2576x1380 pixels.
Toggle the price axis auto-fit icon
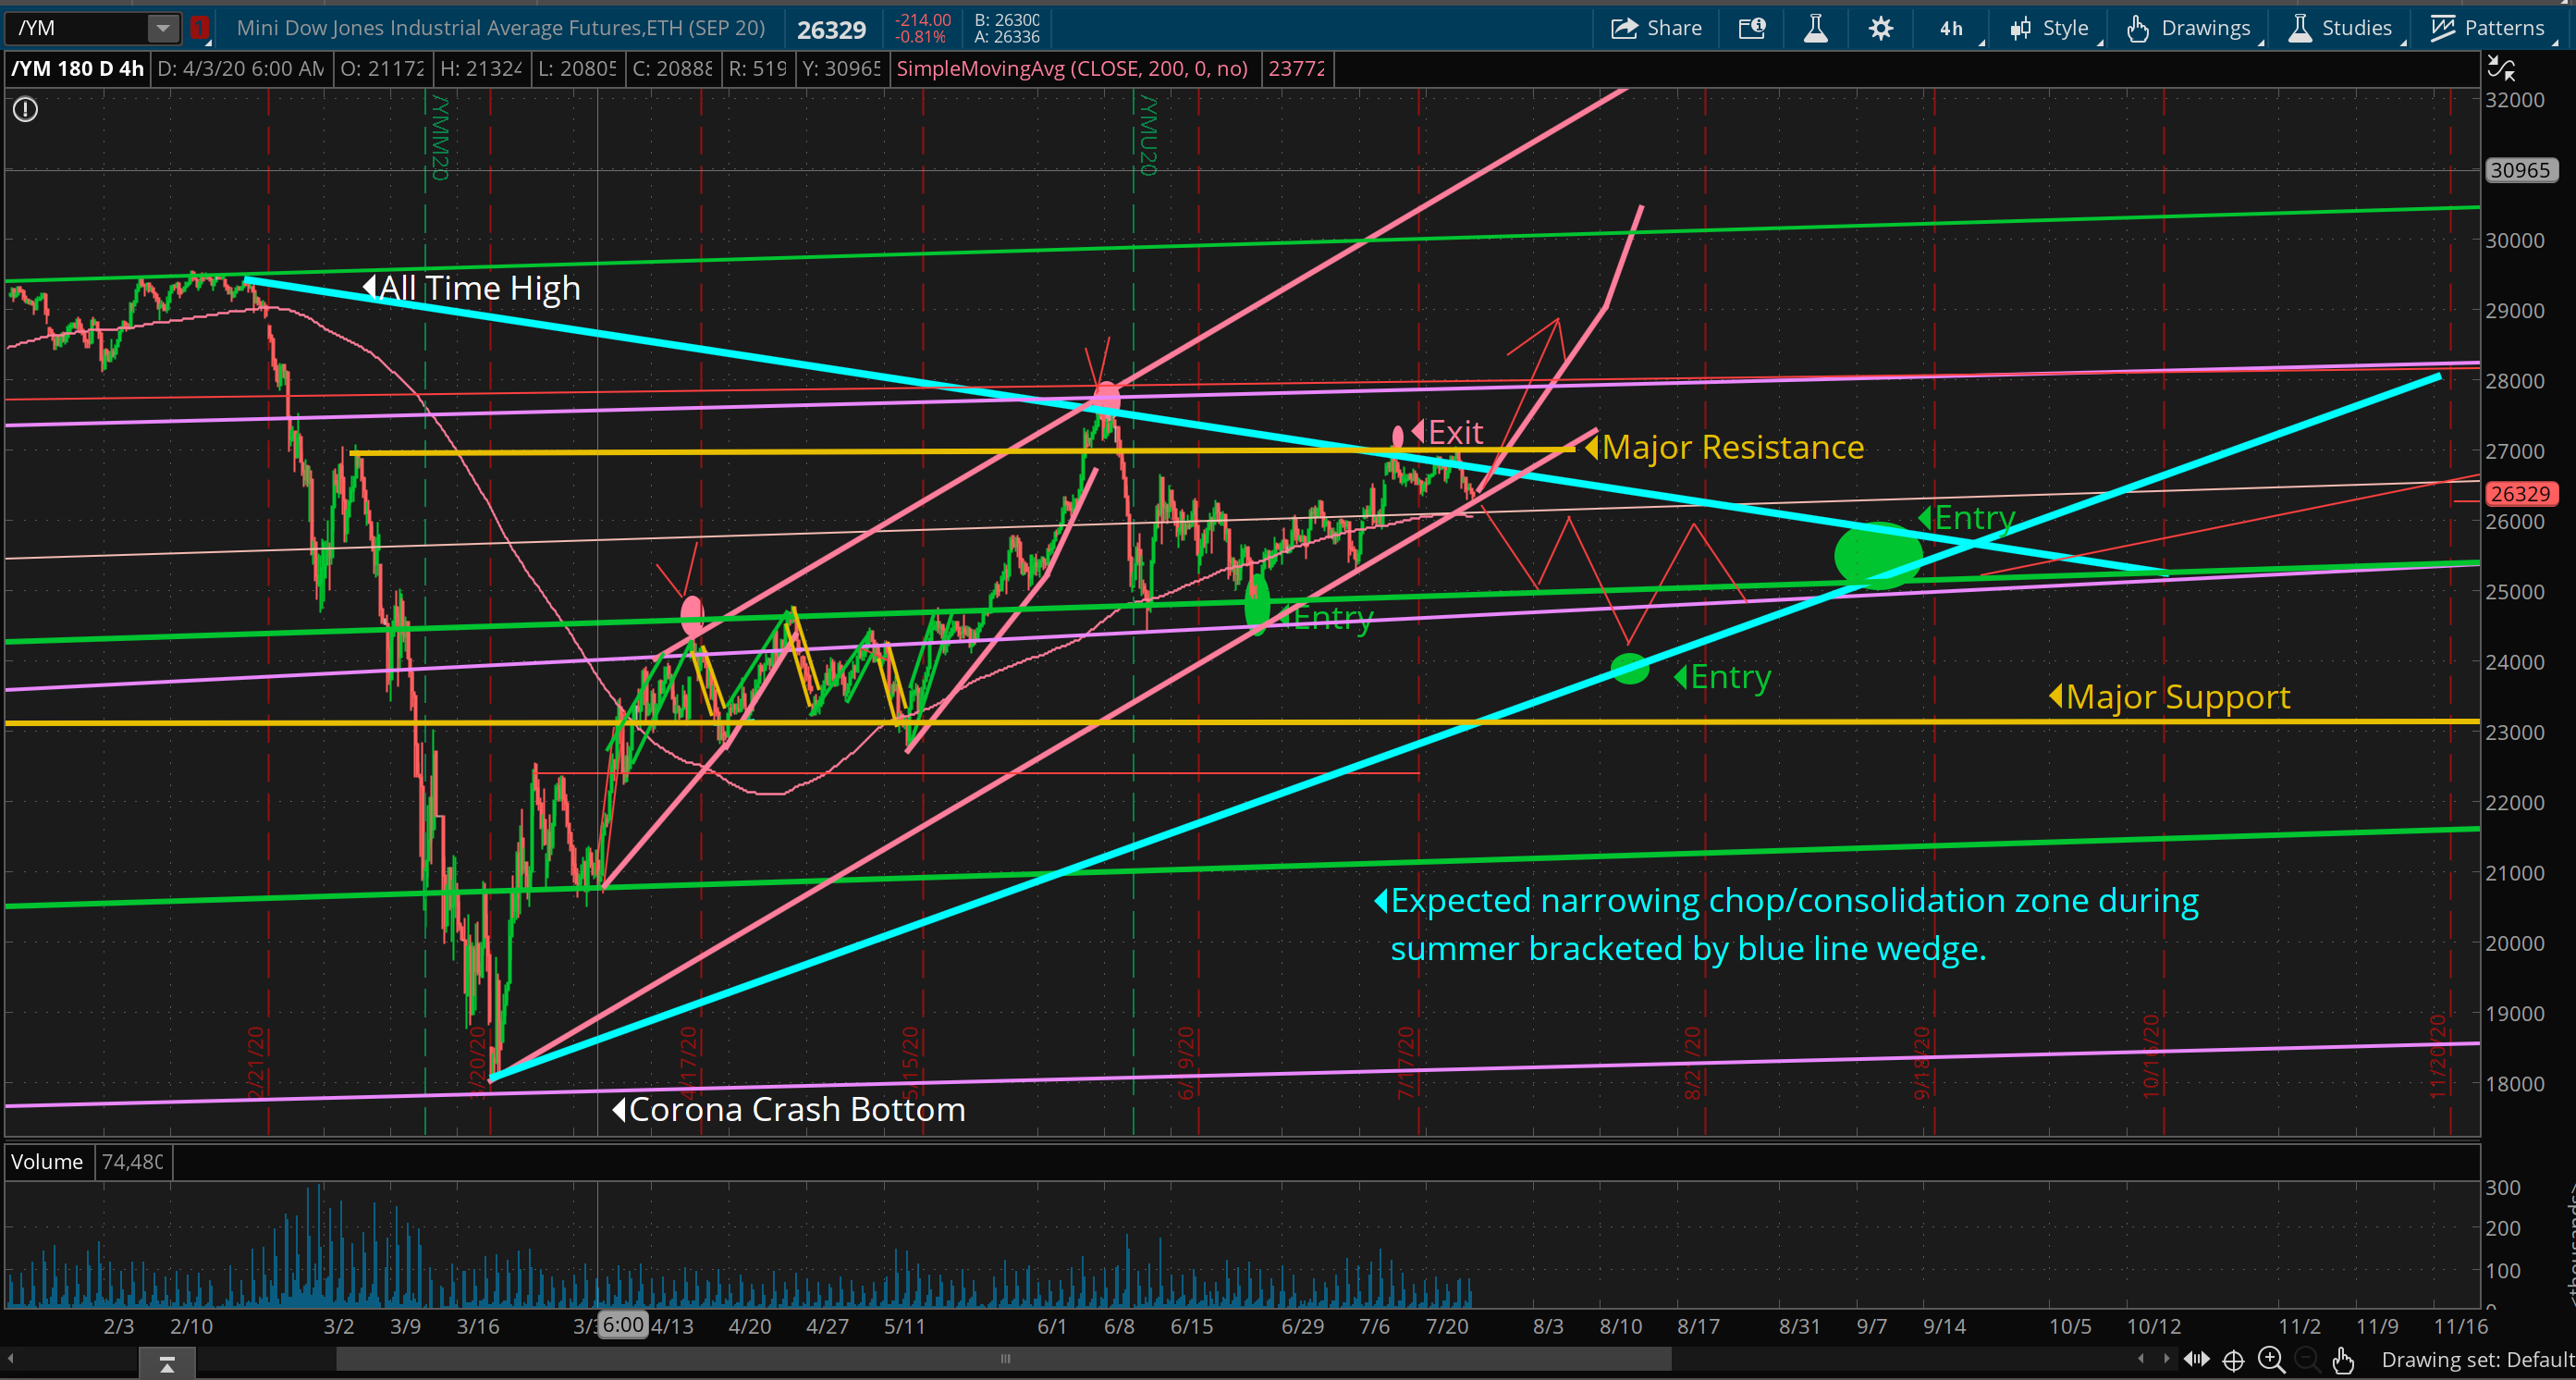coord(2500,68)
